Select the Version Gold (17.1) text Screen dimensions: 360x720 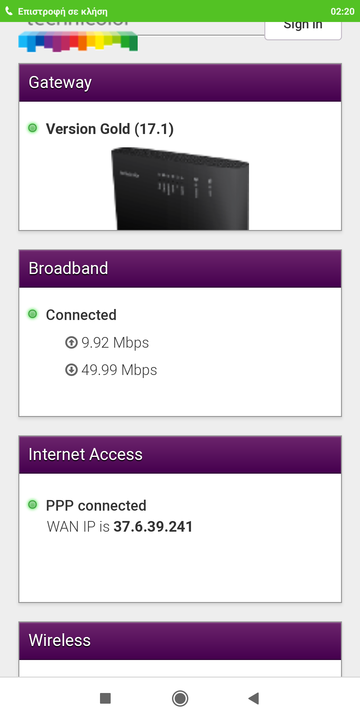tap(110, 129)
